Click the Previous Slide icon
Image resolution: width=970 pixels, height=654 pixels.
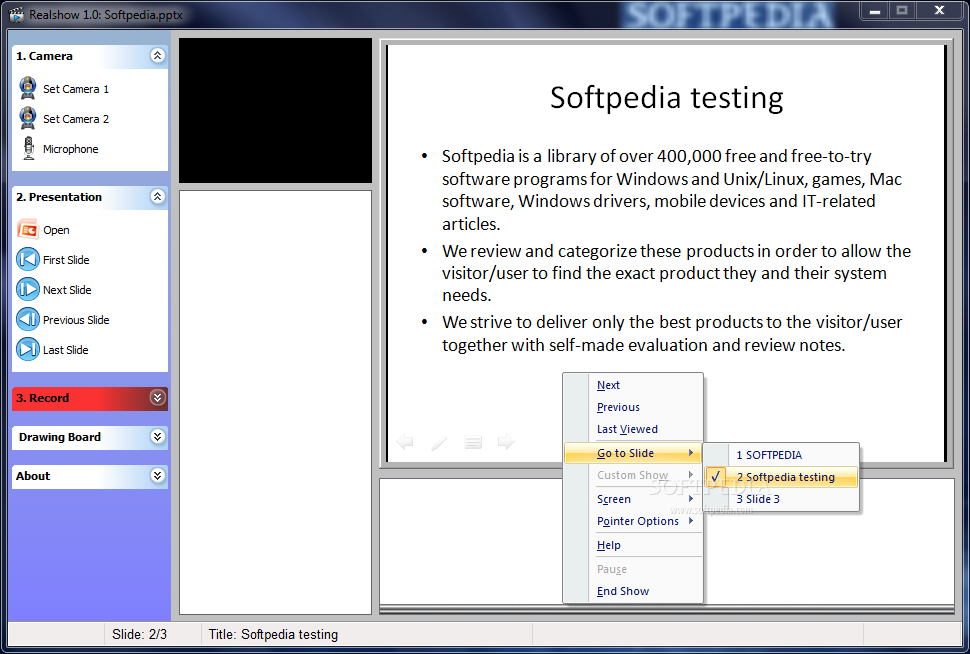tap(28, 319)
